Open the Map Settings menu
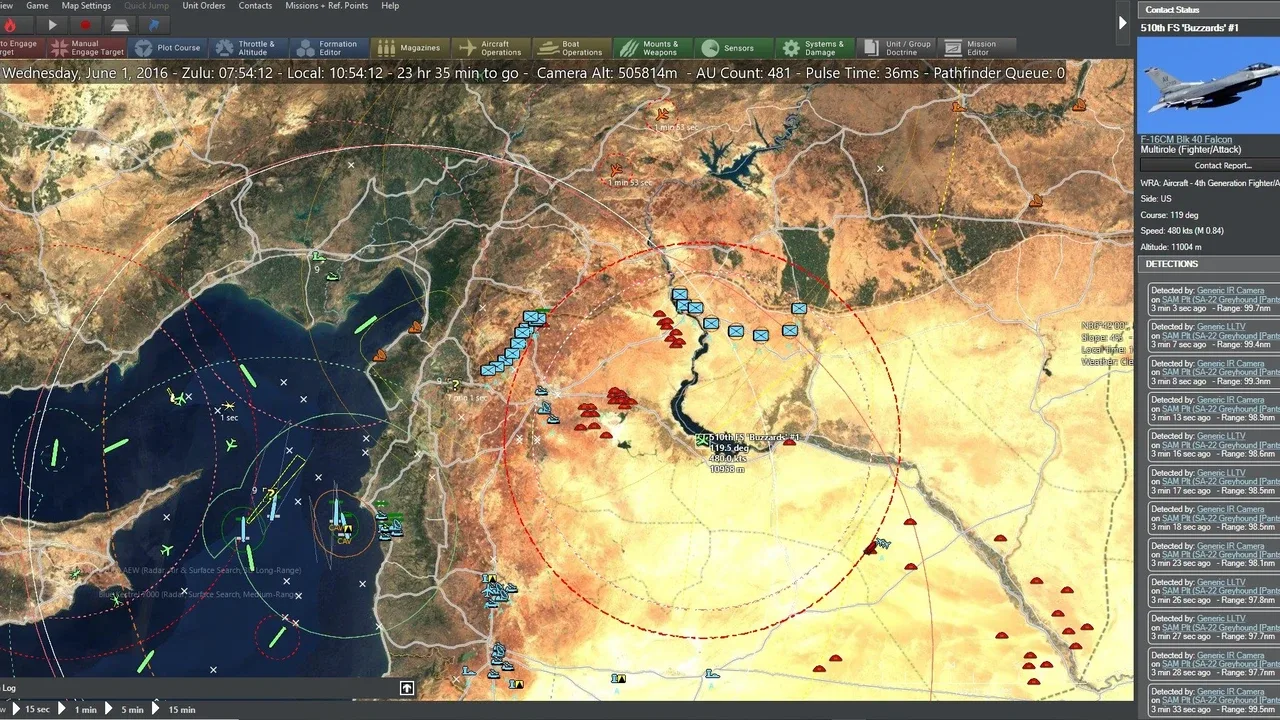This screenshot has height=720, width=1280. point(86,6)
